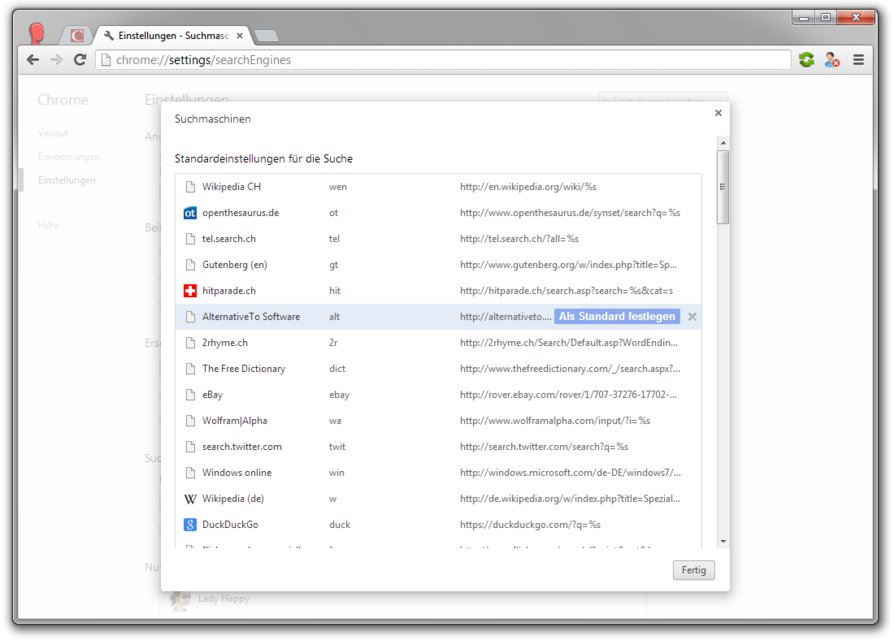Viewport: 894px width, 640px height.
Task: Click the blue DuckDuckGo row favicon
Action: 190,524
